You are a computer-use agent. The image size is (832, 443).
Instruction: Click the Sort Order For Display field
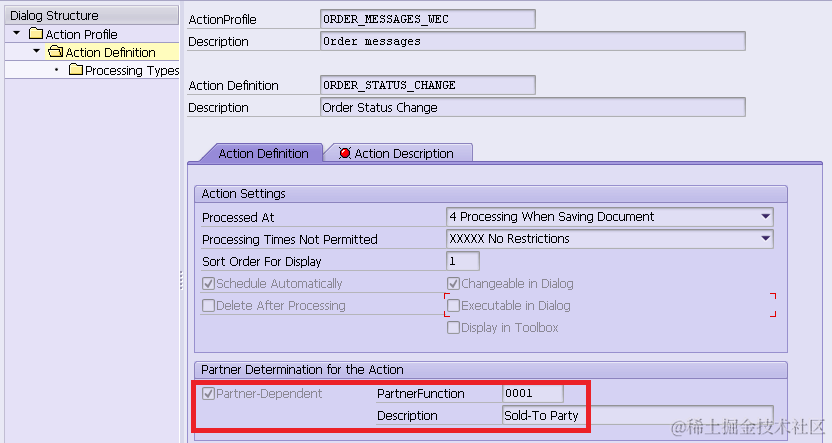click(x=463, y=261)
